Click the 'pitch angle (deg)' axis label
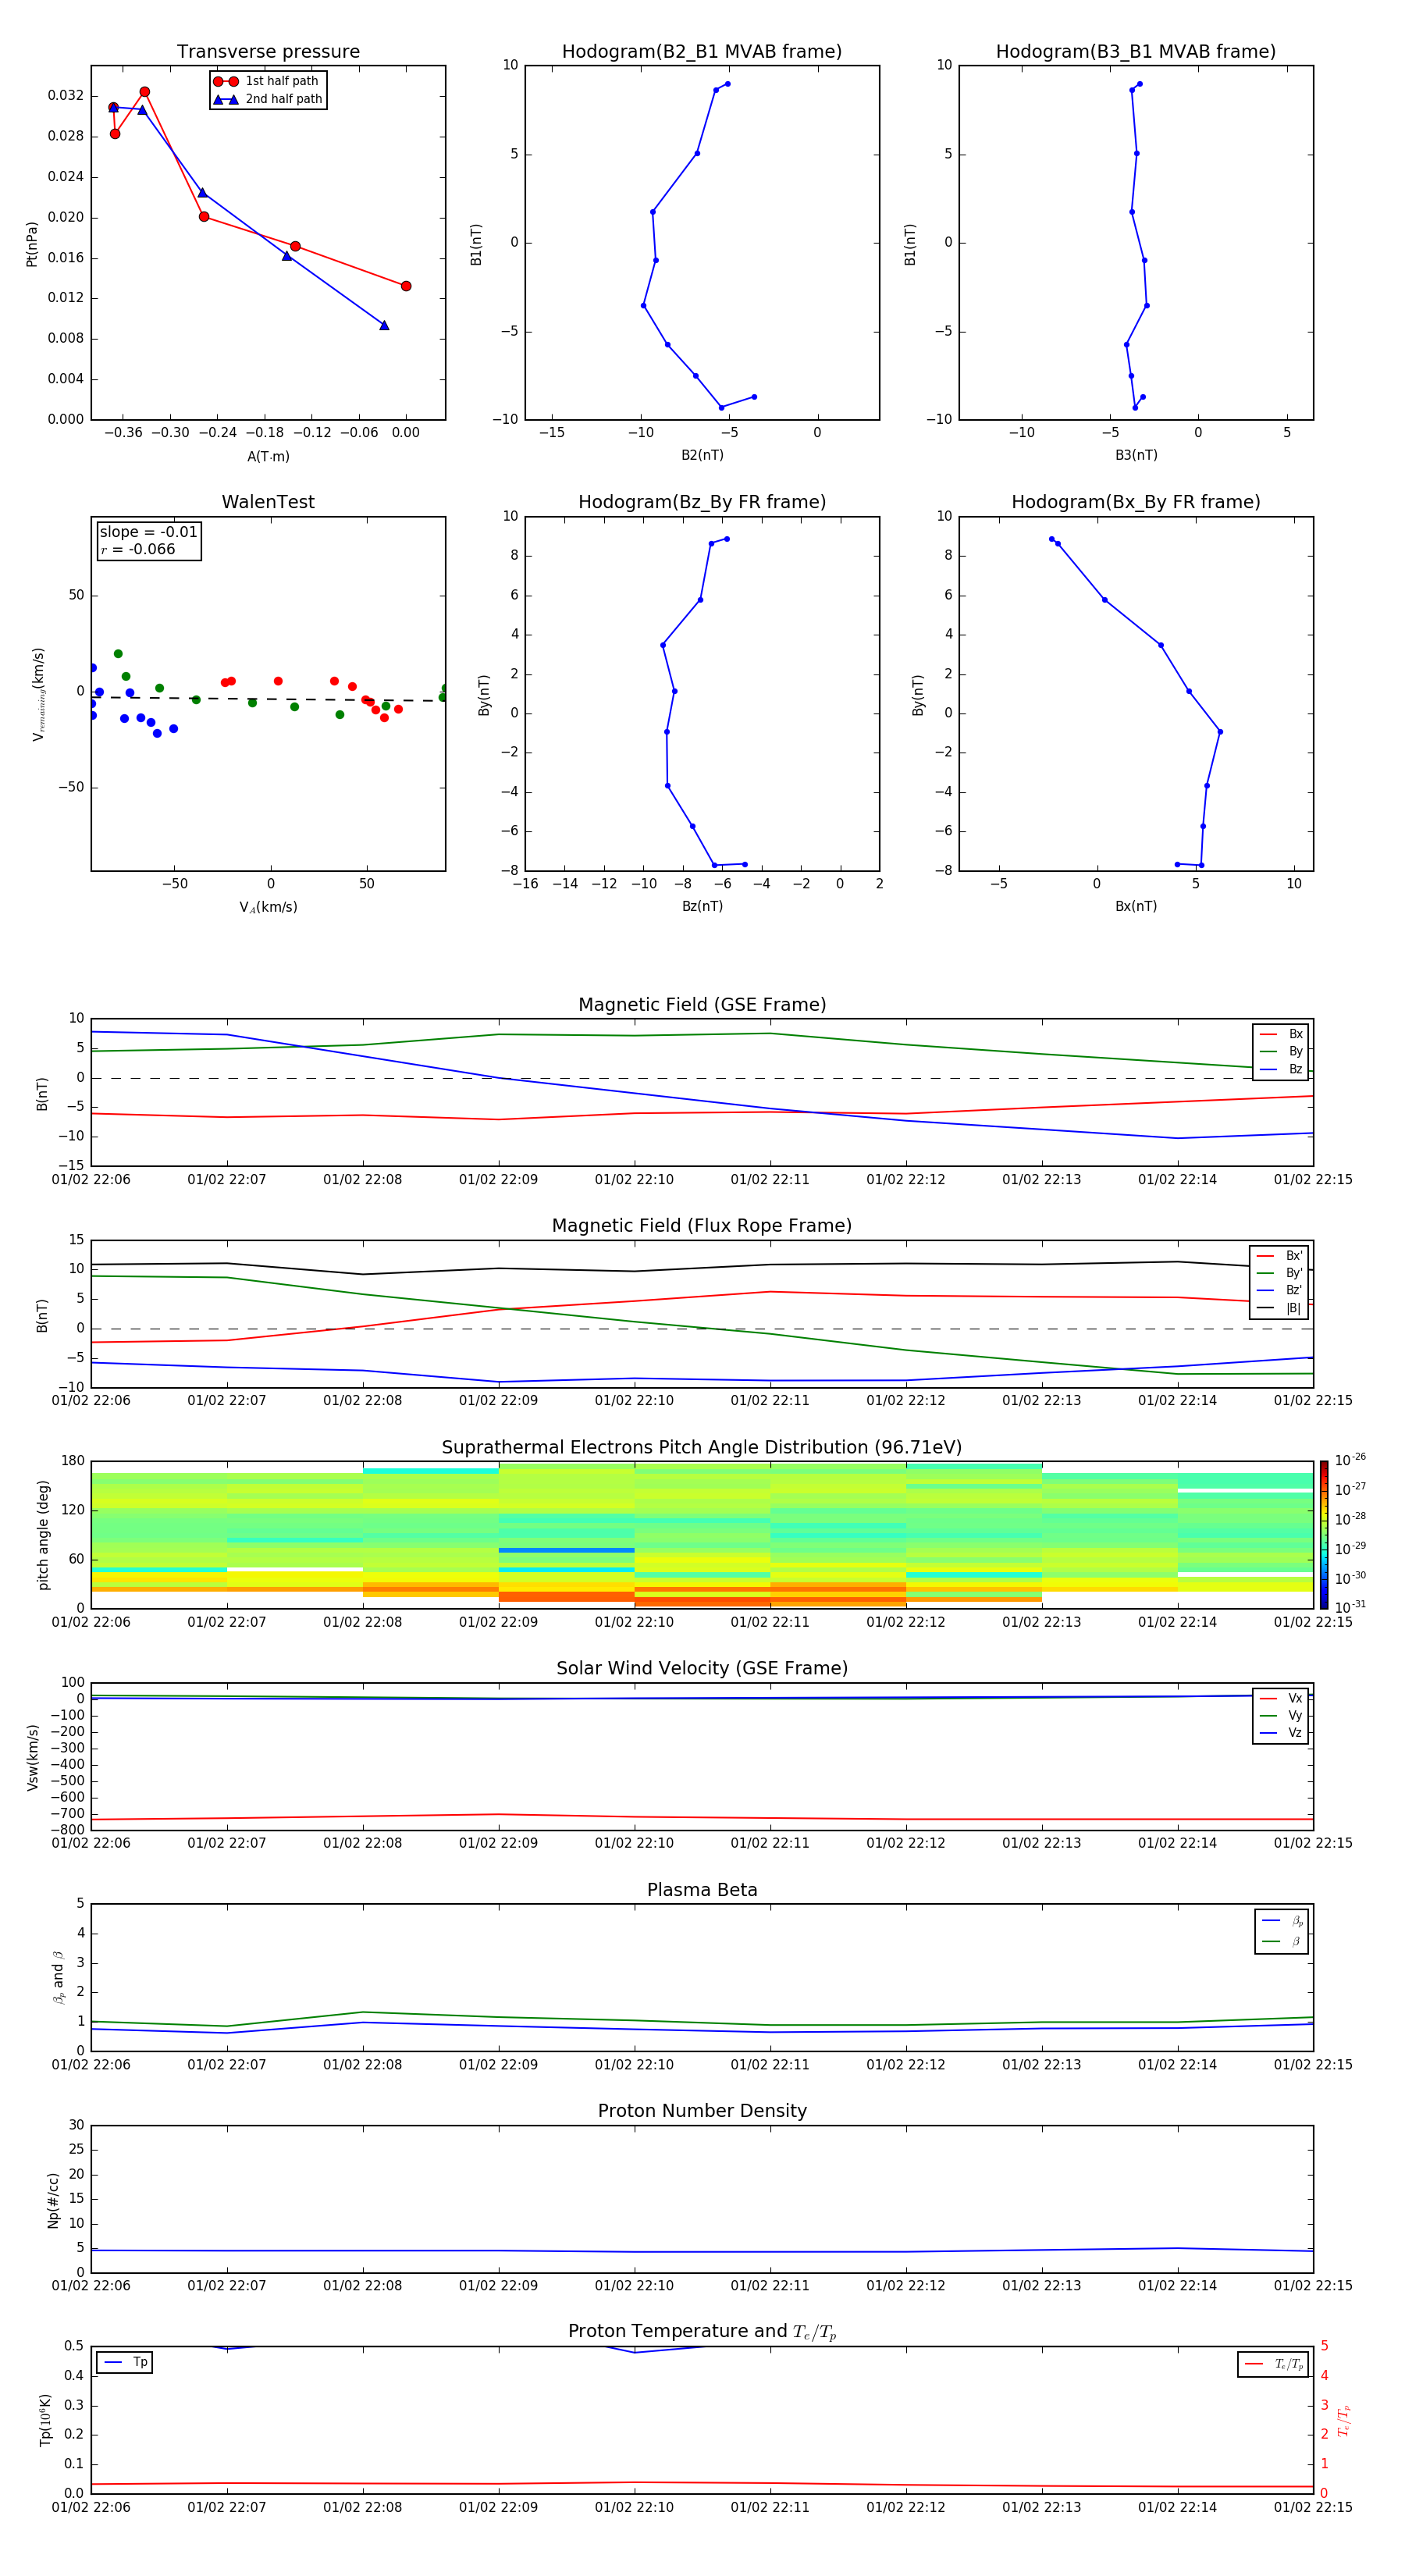This screenshot has width=1405, height=2576. 43,1535
